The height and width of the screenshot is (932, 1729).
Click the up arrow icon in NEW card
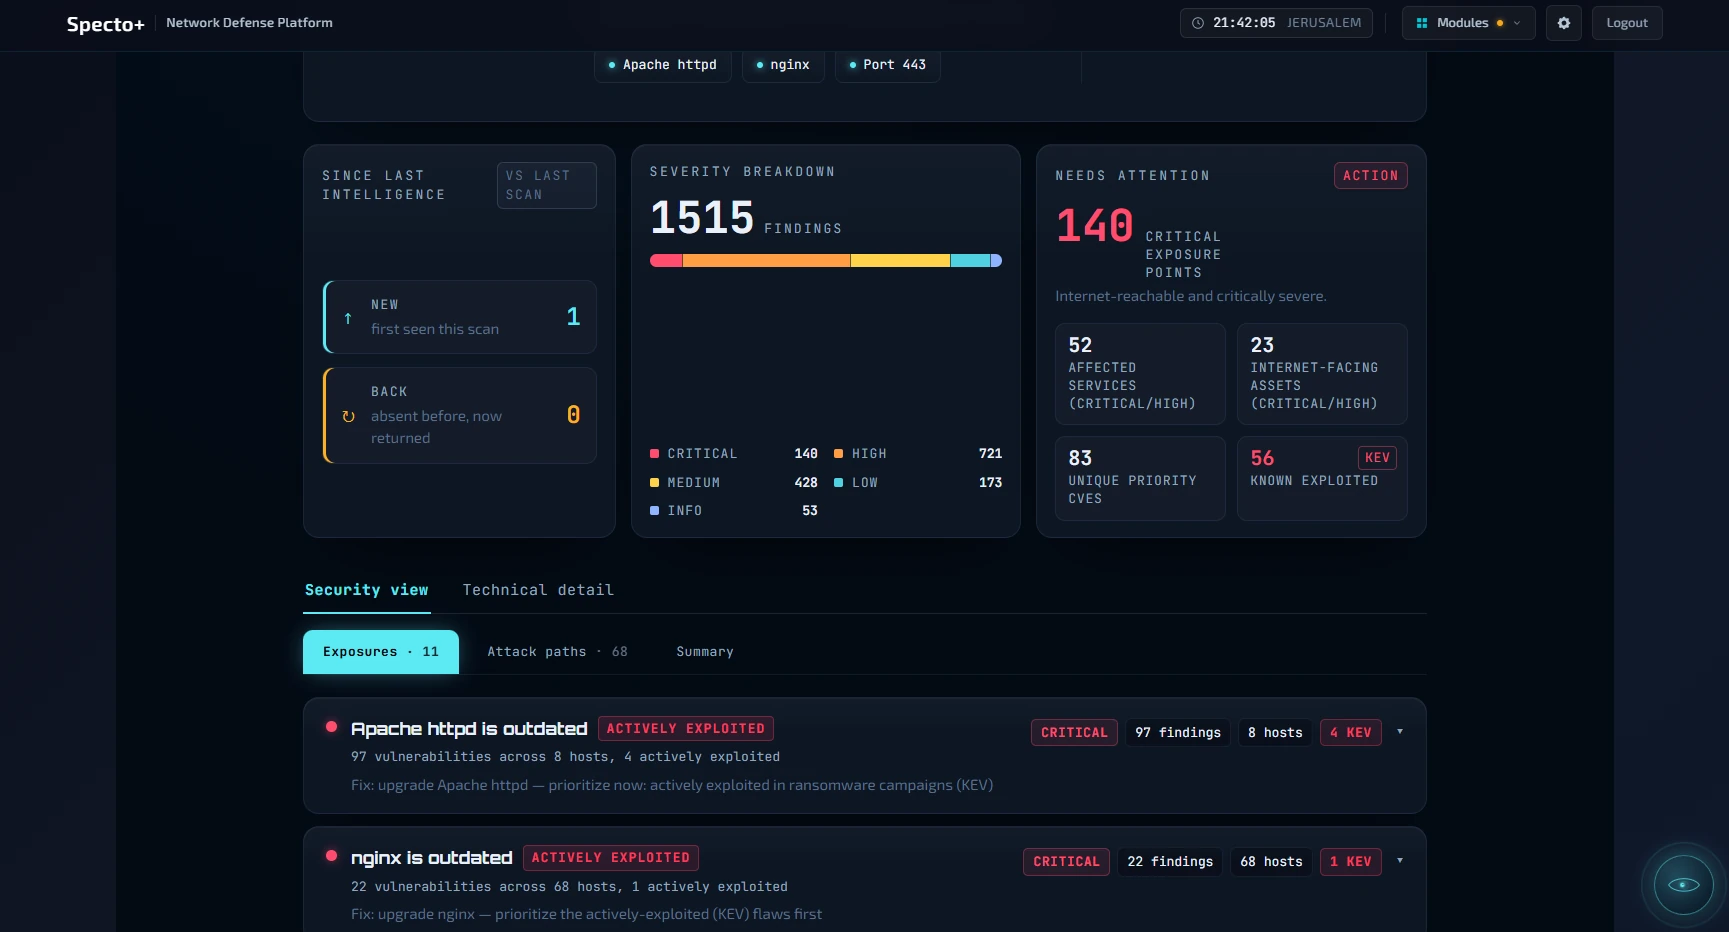(348, 318)
